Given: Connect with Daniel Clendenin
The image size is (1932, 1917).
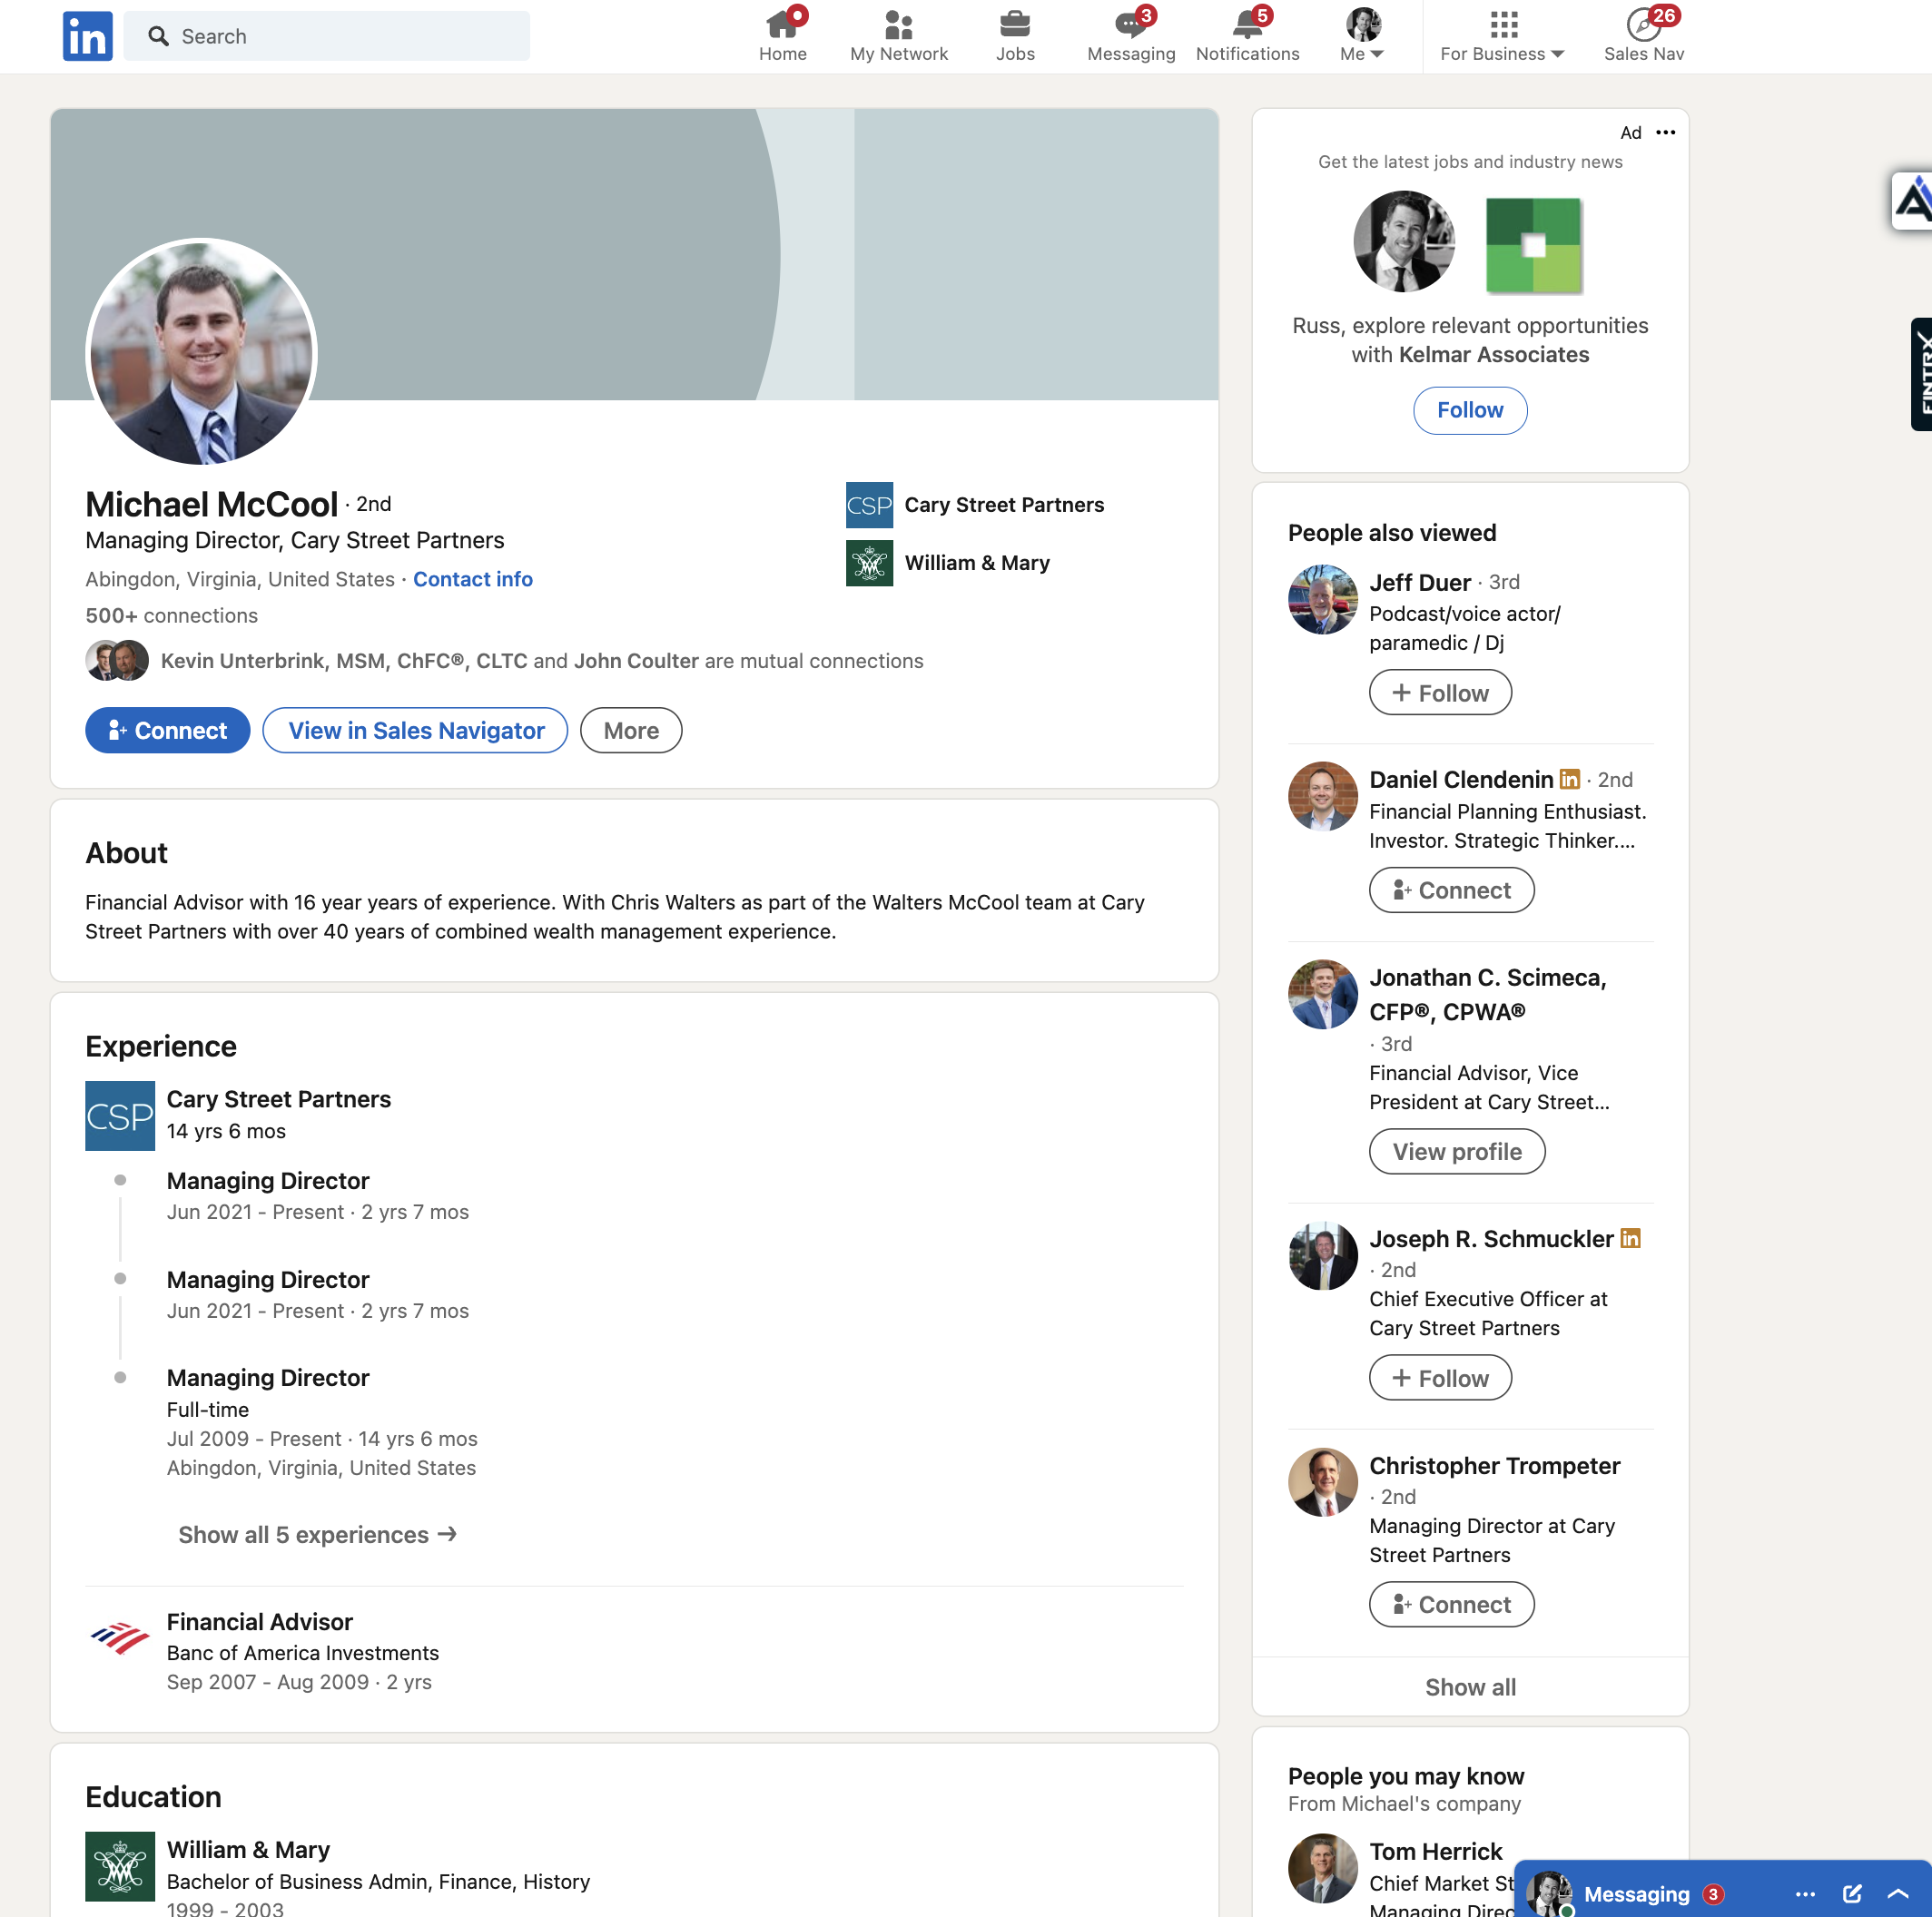Looking at the screenshot, I should (x=1451, y=890).
